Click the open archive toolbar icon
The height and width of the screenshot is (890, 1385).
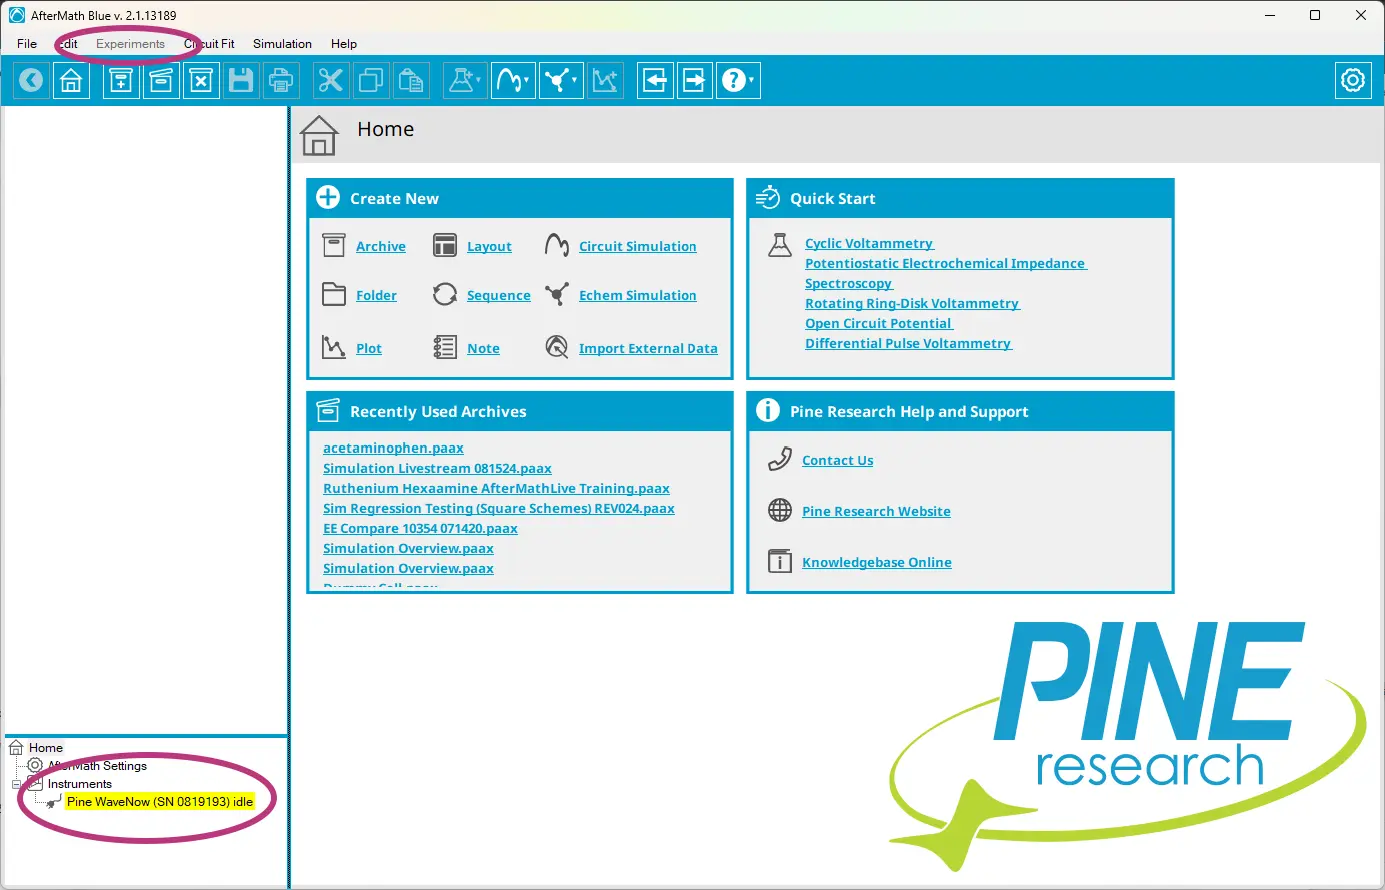click(161, 80)
